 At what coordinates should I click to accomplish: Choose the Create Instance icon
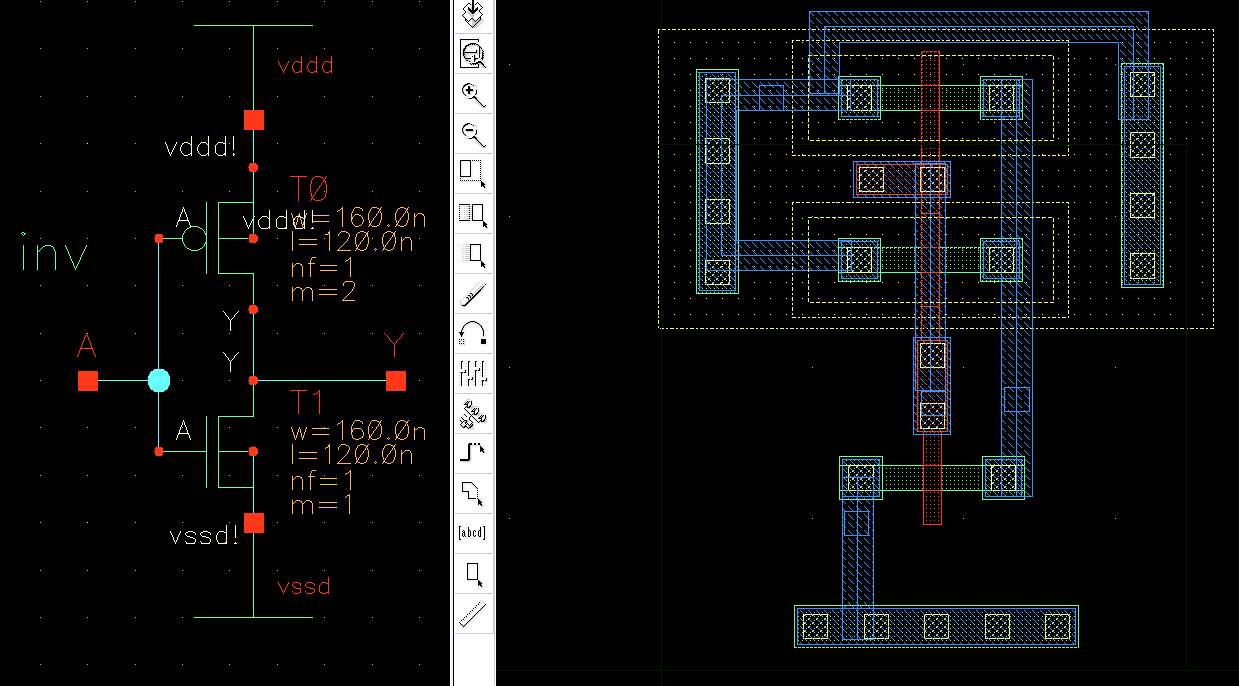click(474, 412)
